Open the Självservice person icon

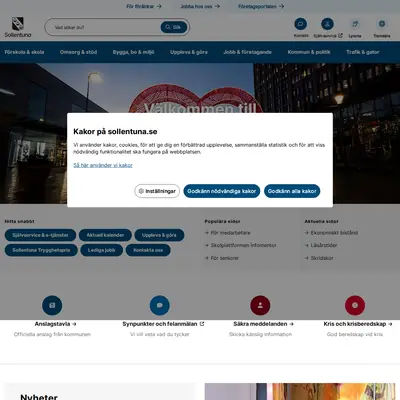[327, 24]
